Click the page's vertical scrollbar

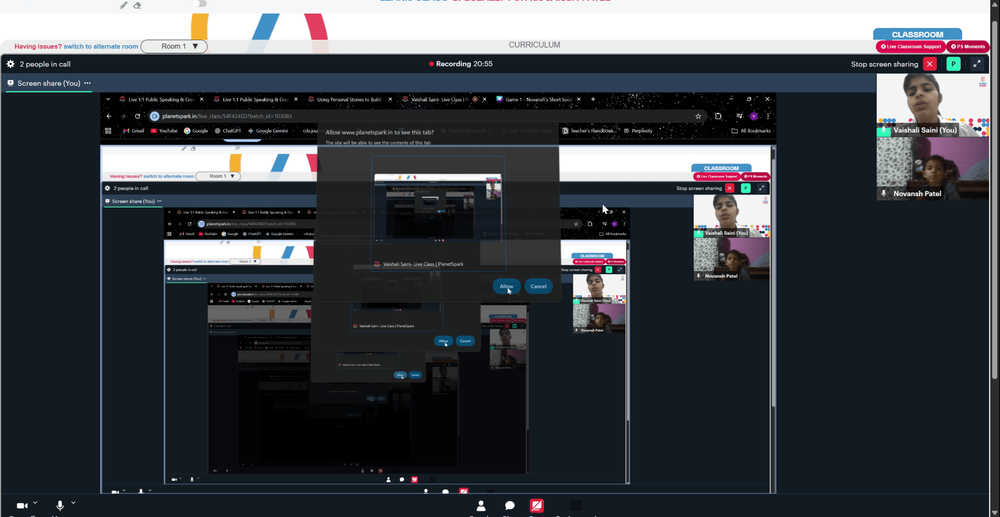pos(995,191)
